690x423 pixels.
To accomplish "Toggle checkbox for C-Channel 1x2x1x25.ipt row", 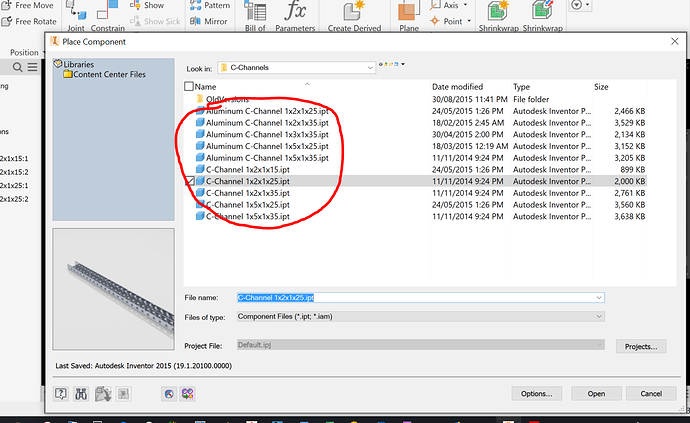I will coord(189,181).
